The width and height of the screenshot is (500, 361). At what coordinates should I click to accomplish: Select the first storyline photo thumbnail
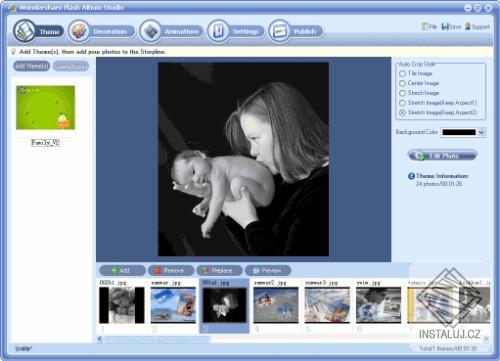[122, 305]
